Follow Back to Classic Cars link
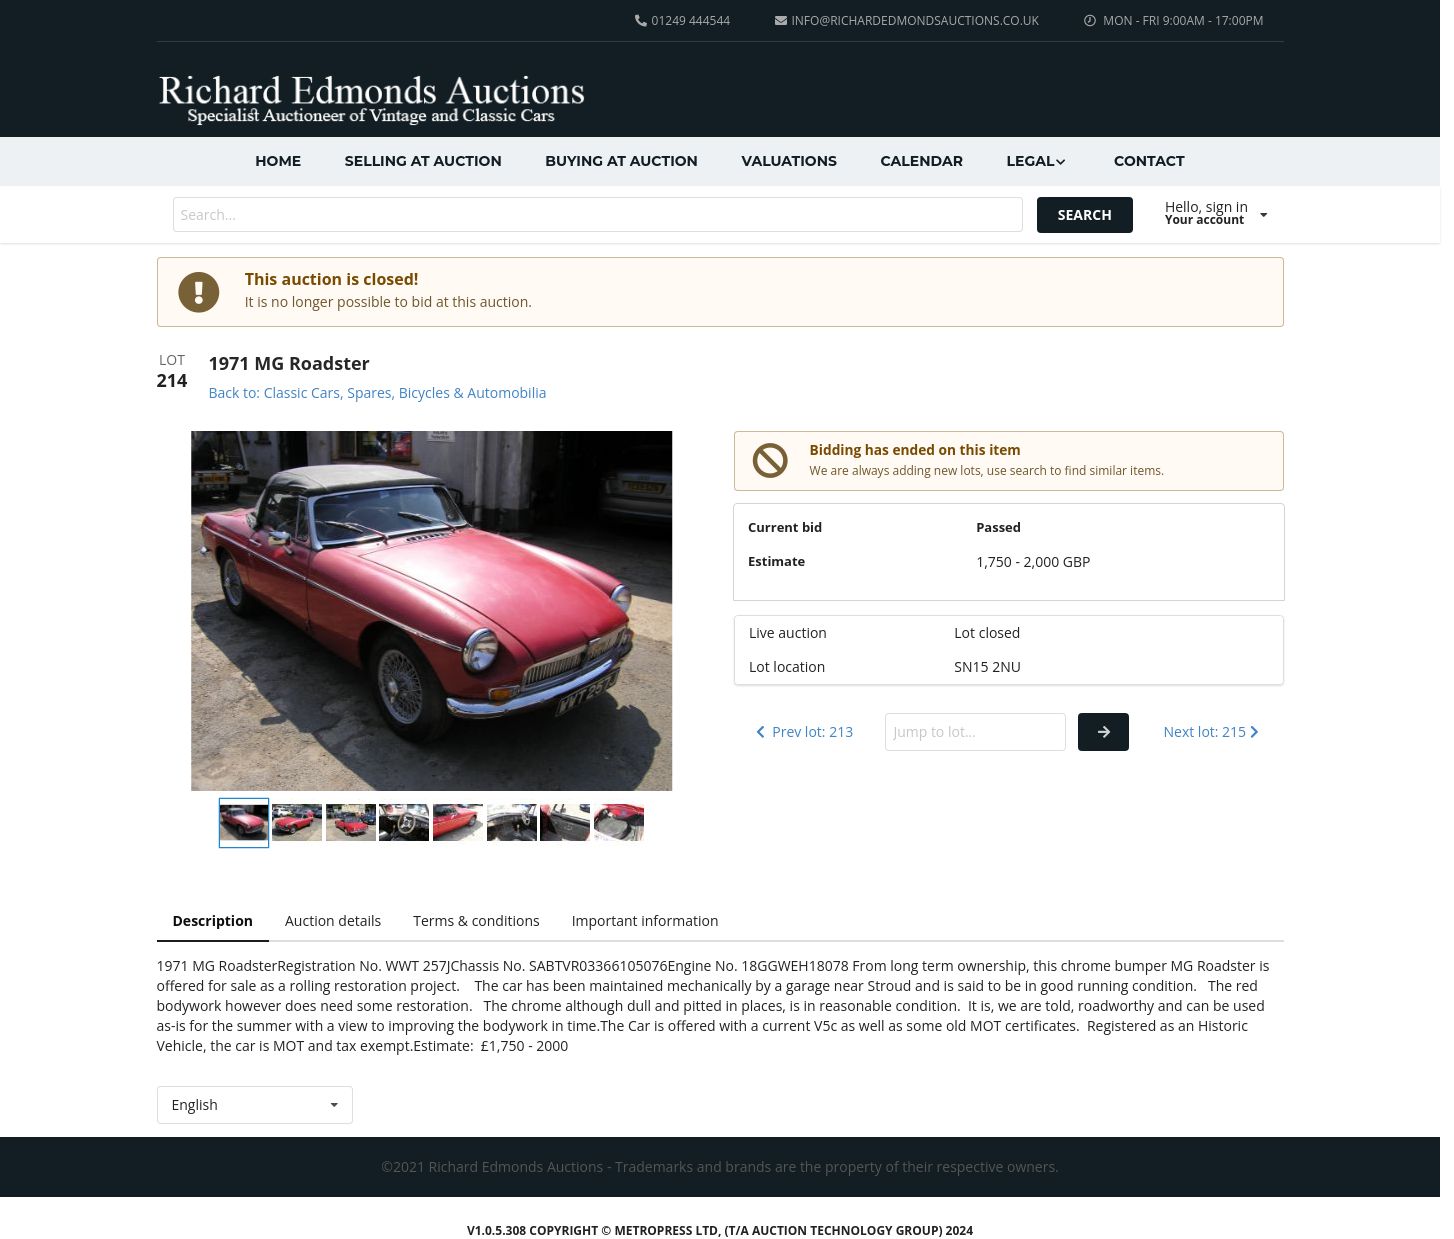The height and width of the screenshot is (1239, 1454). click(x=377, y=393)
